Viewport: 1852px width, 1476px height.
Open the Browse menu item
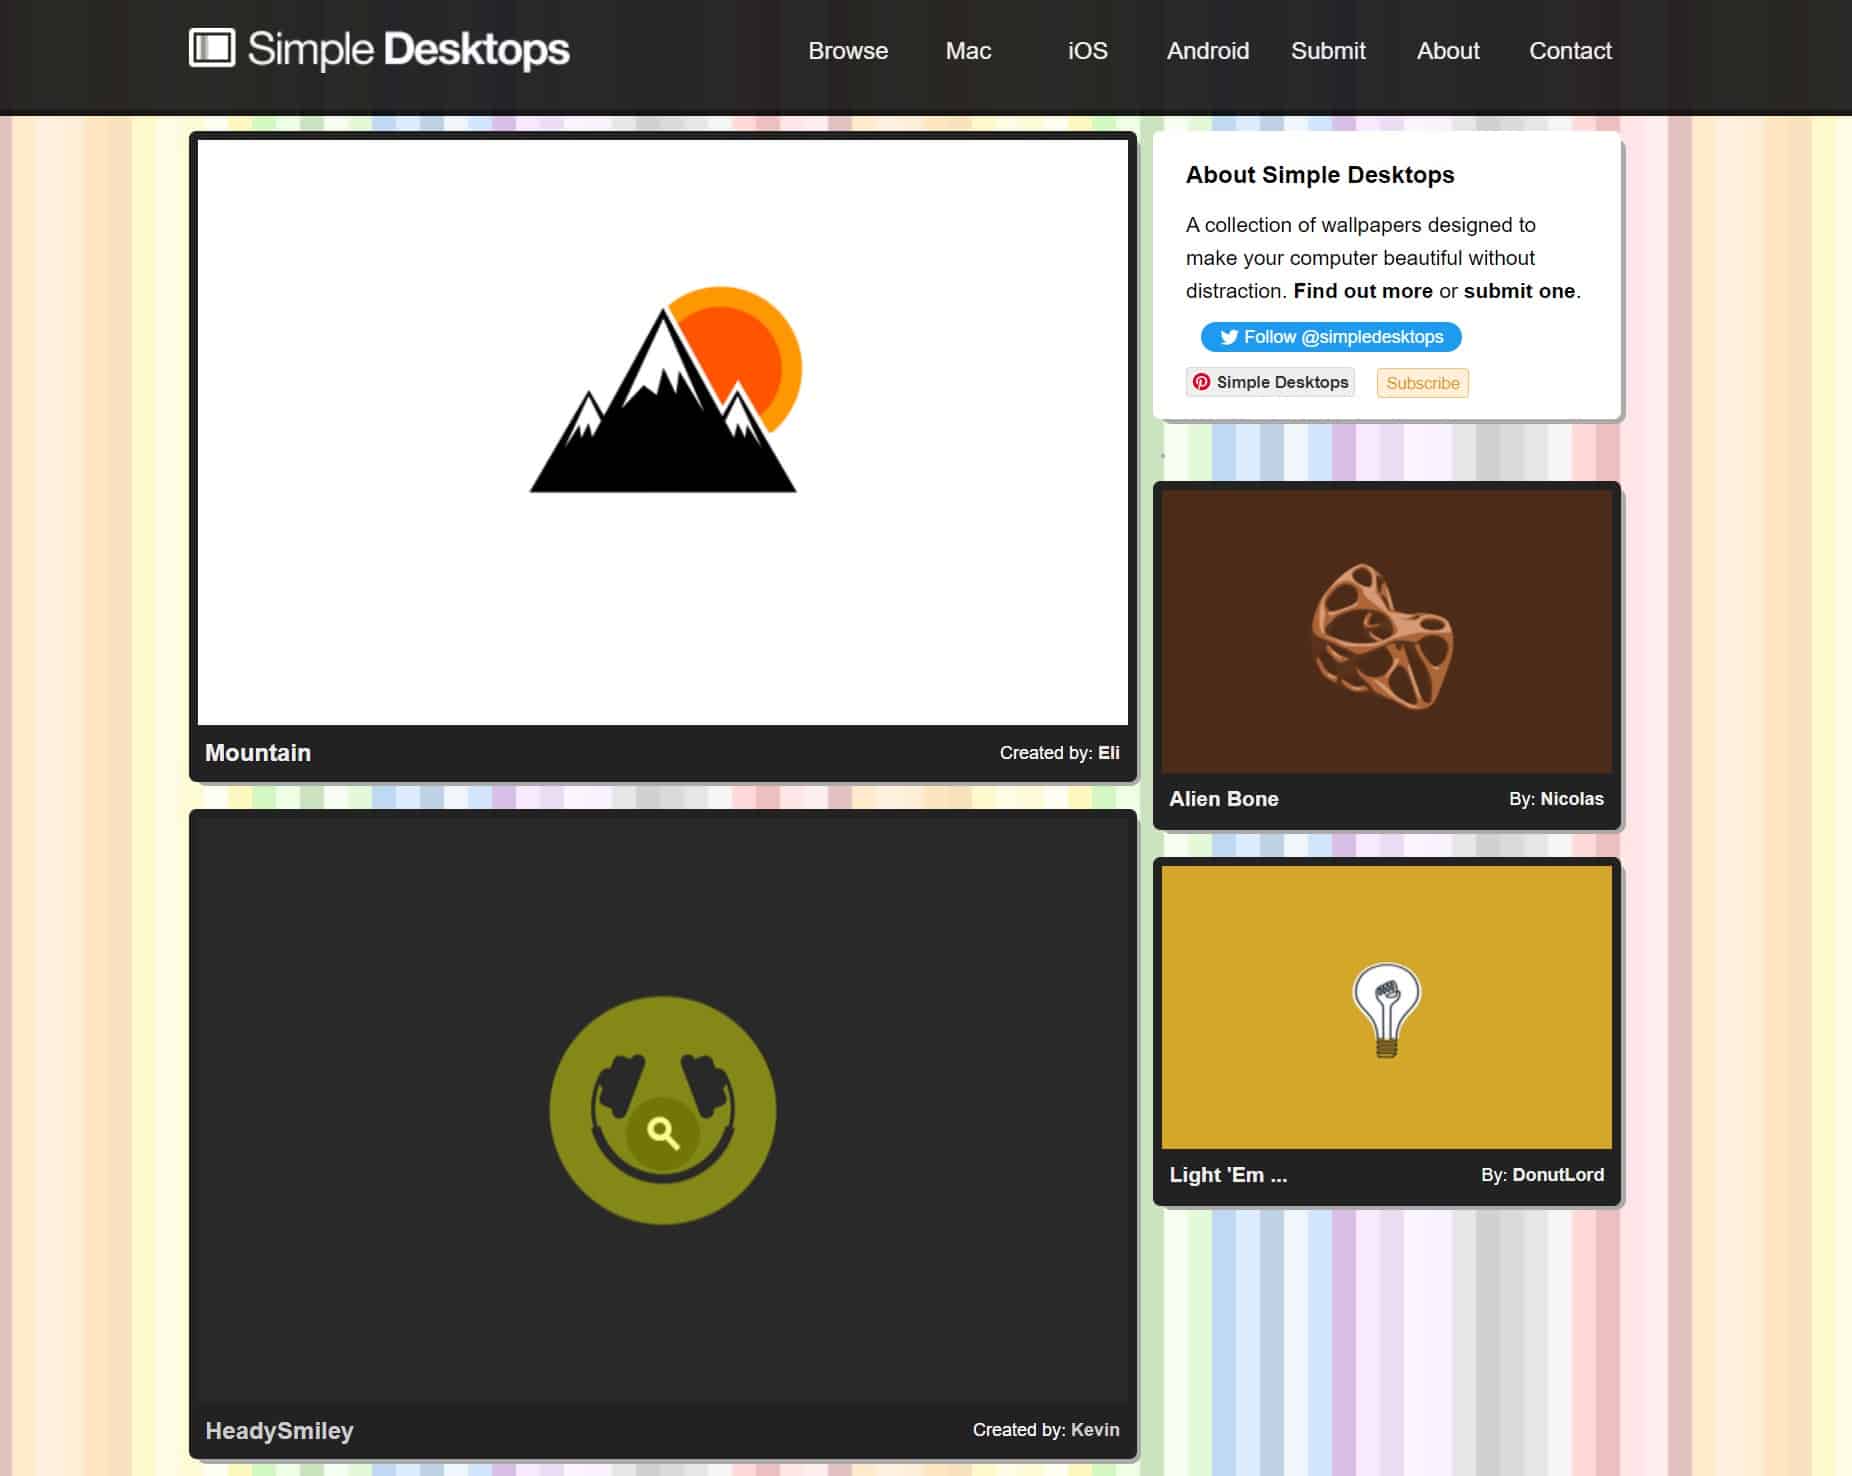[847, 51]
